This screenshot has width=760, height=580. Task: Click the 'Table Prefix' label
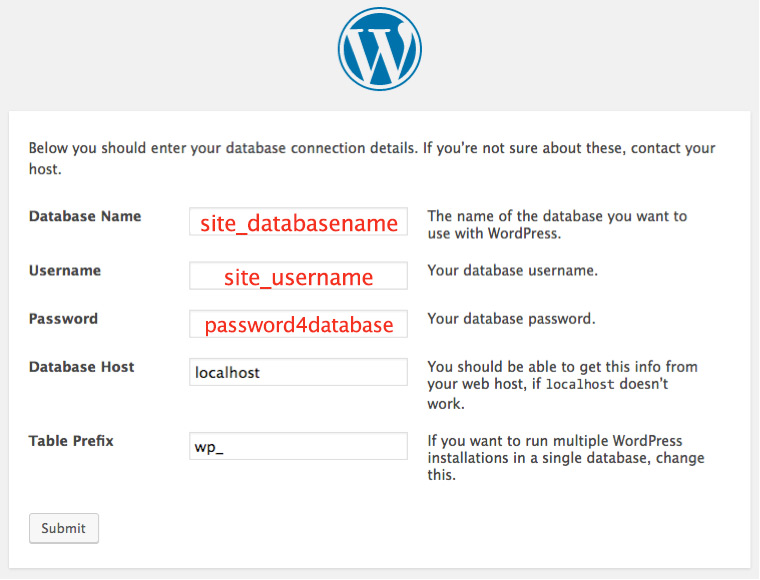pyautogui.click(x=71, y=441)
